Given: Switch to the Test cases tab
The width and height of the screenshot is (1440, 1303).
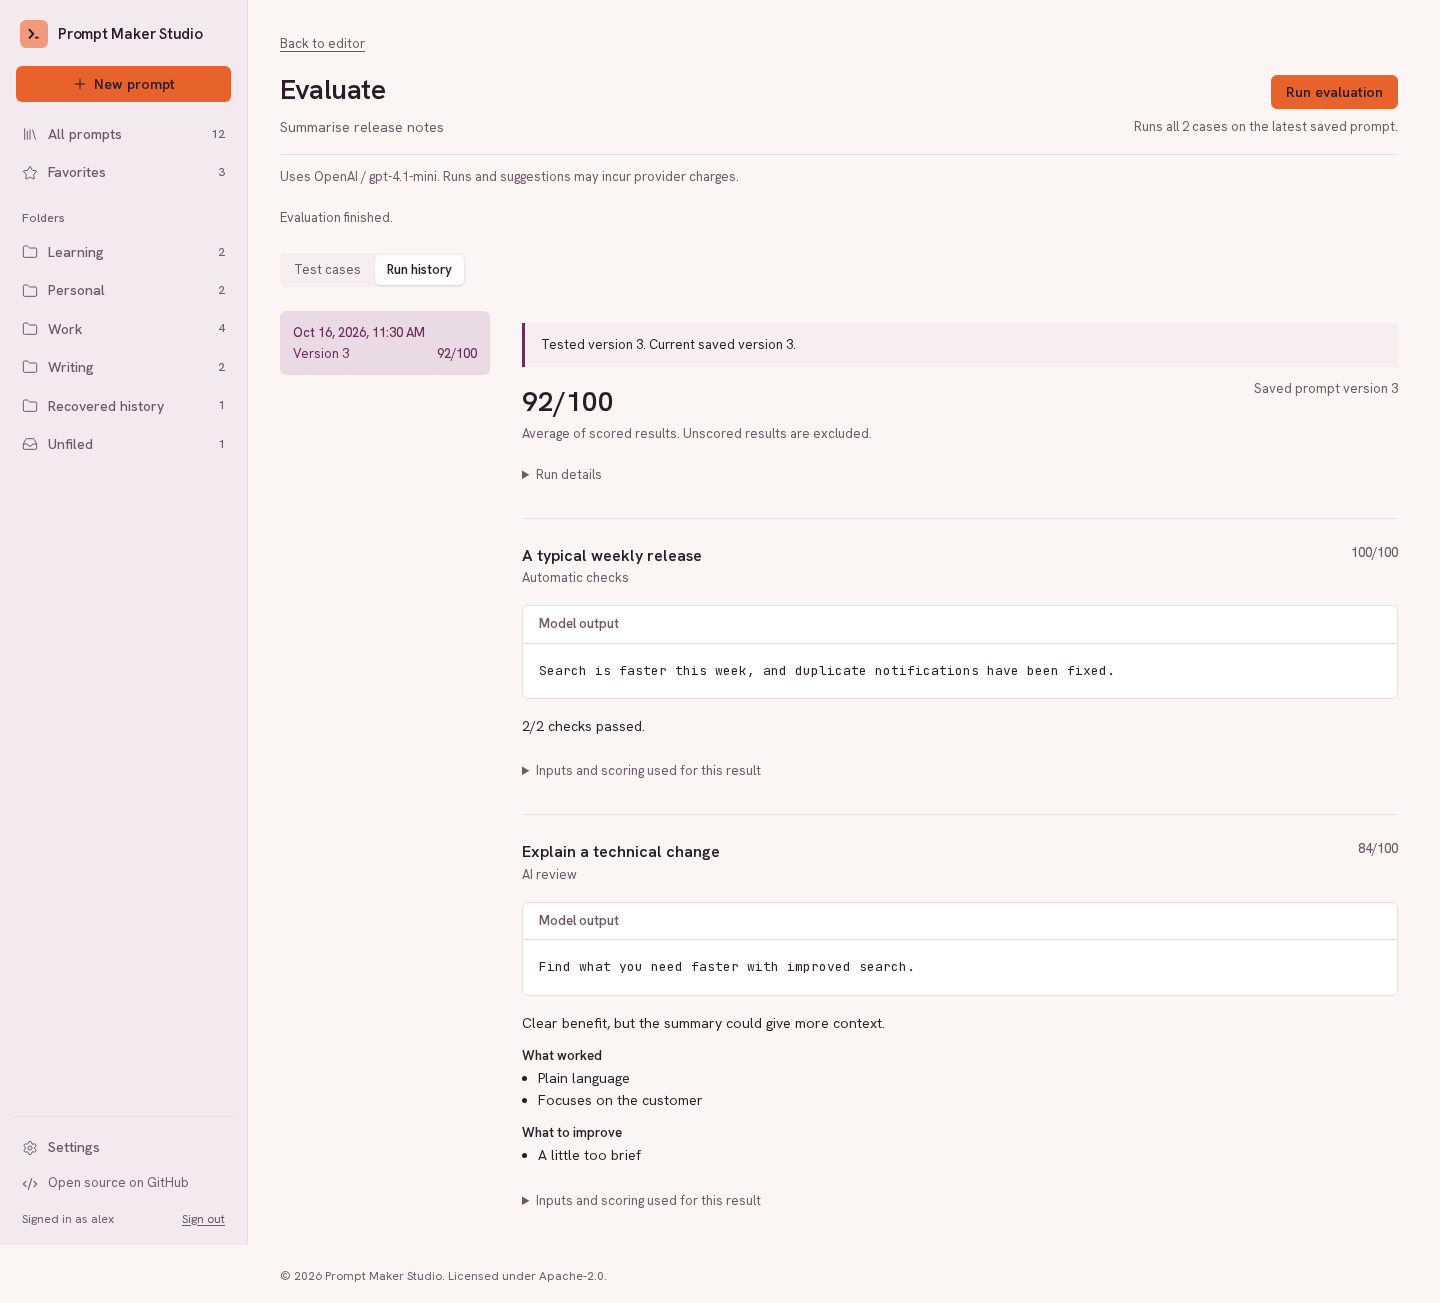Looking at the screenshot, I should (x=327, y=270).
